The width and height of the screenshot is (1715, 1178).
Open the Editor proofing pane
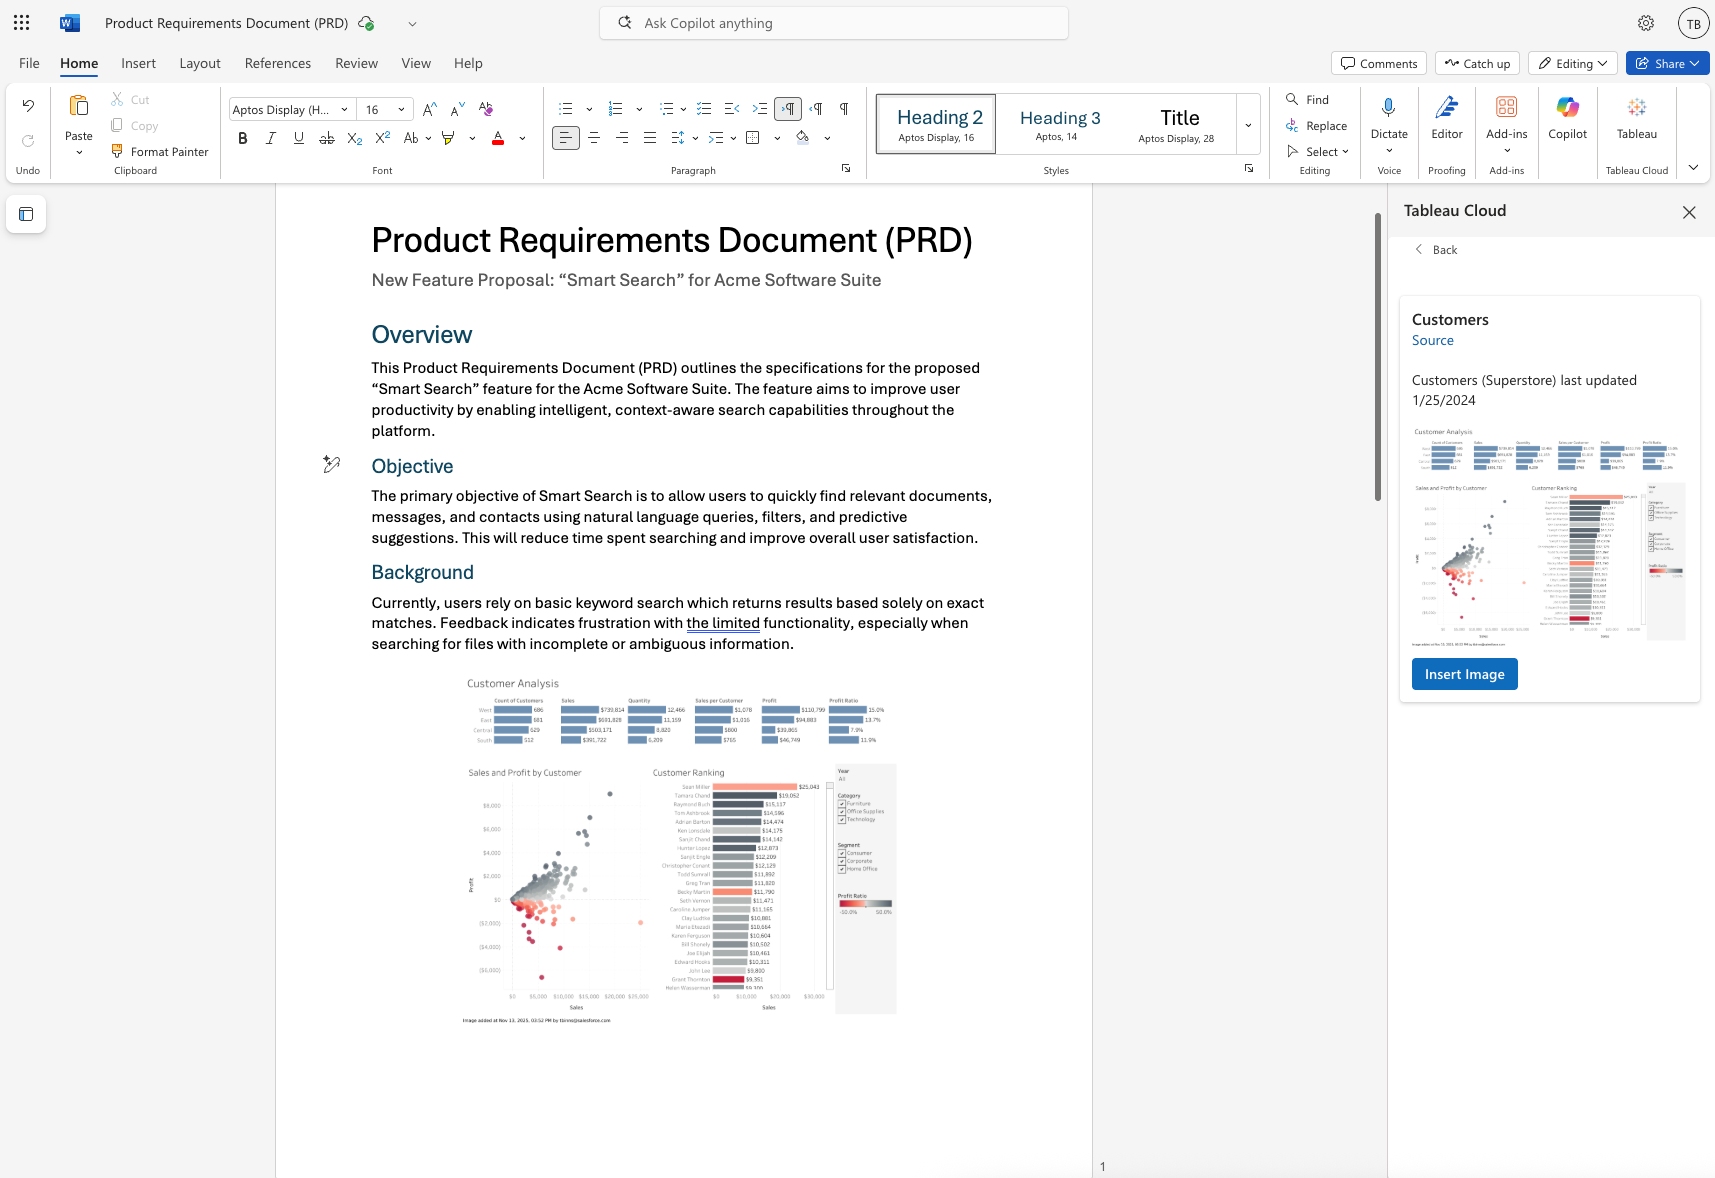(1447, 118)
